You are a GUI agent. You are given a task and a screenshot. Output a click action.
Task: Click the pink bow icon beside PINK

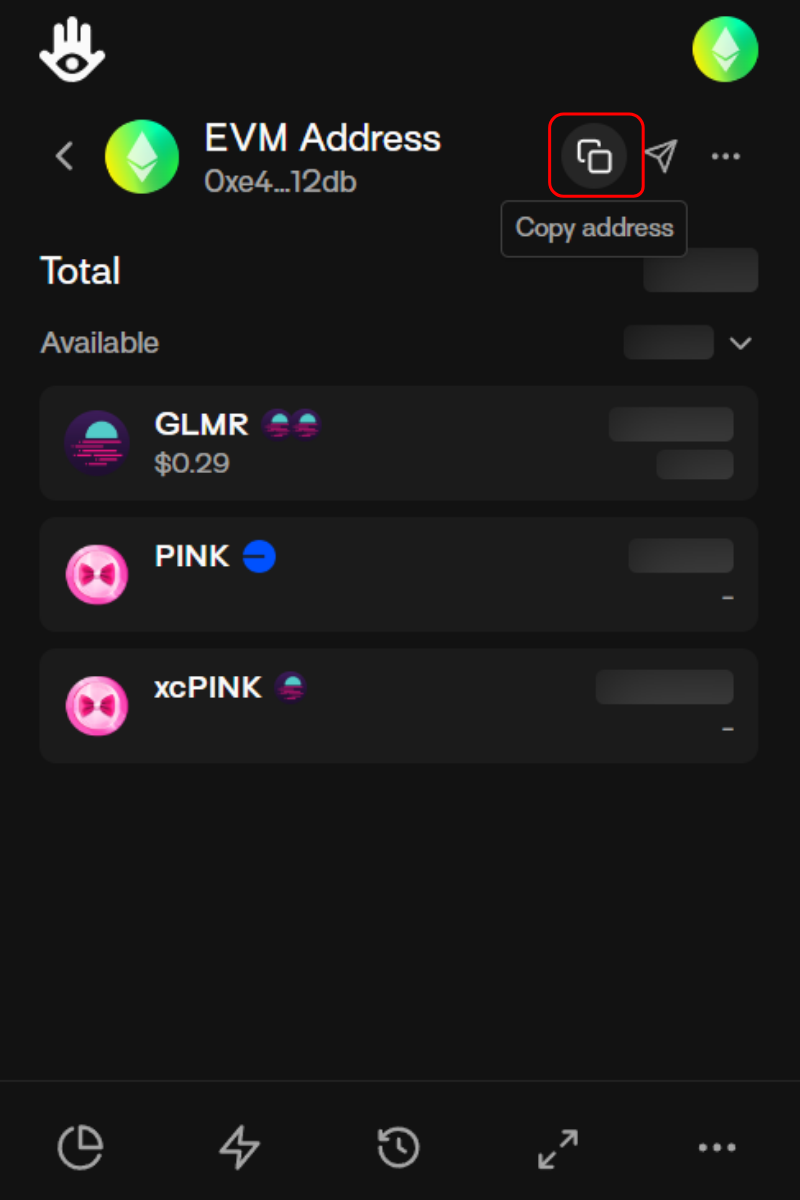(x=97, y=574)
